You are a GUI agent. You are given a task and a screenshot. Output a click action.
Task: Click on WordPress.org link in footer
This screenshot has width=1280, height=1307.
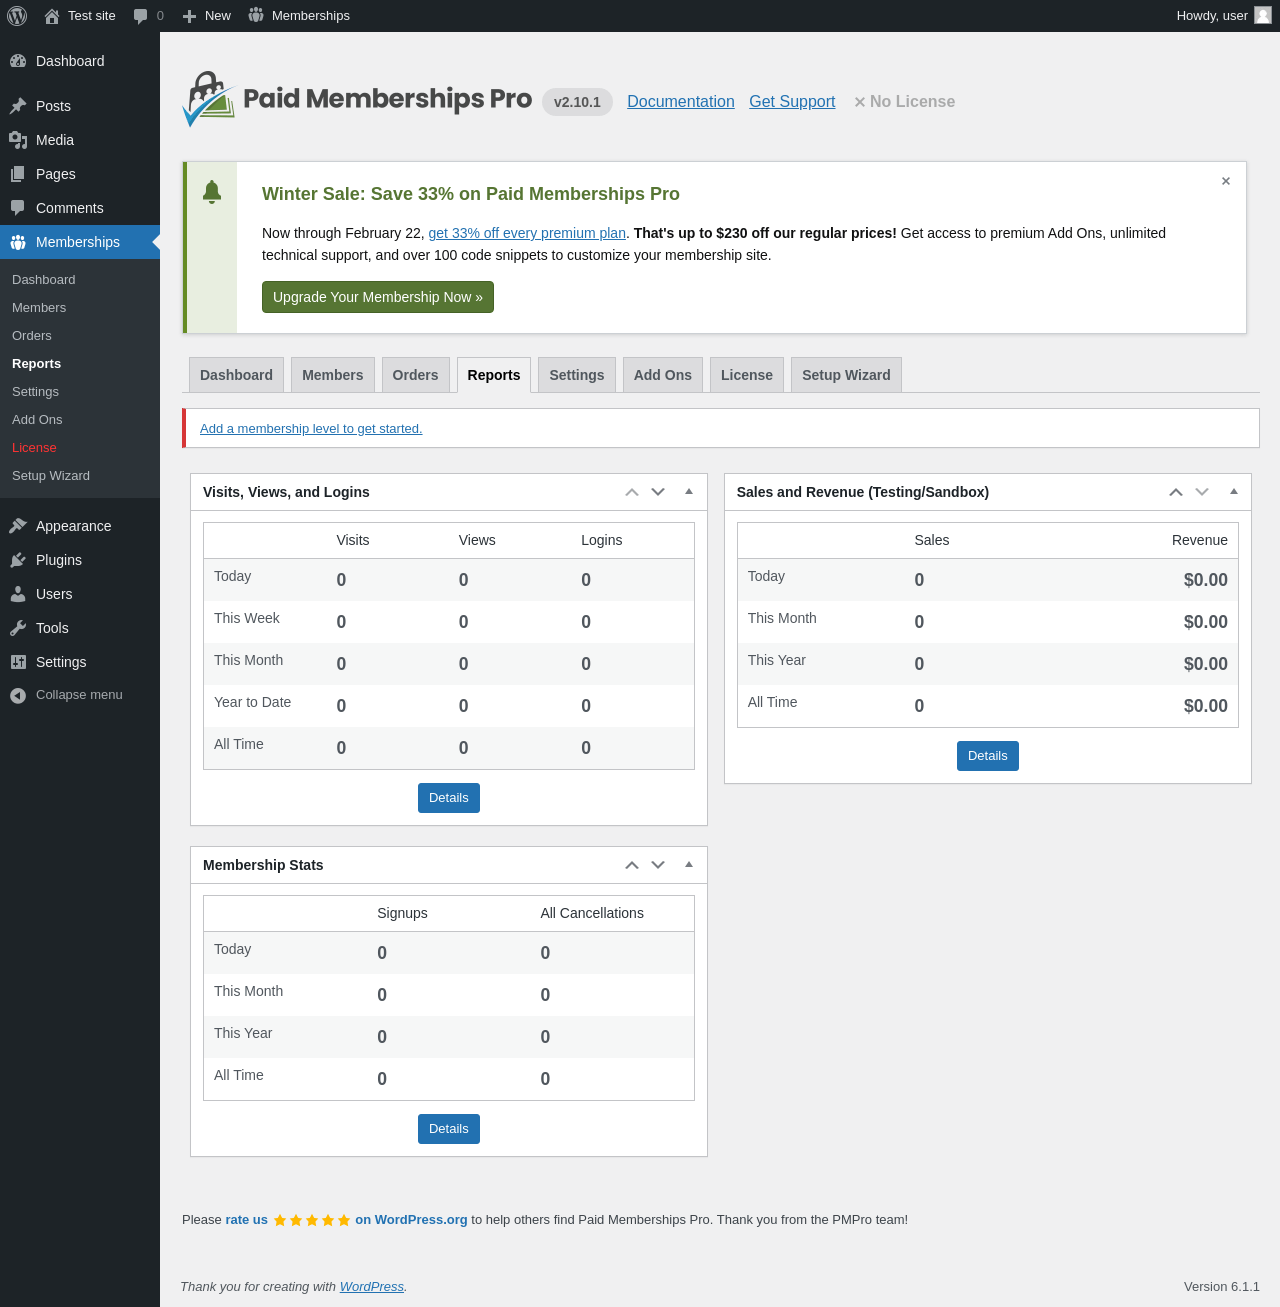(x=411, y=1220)
